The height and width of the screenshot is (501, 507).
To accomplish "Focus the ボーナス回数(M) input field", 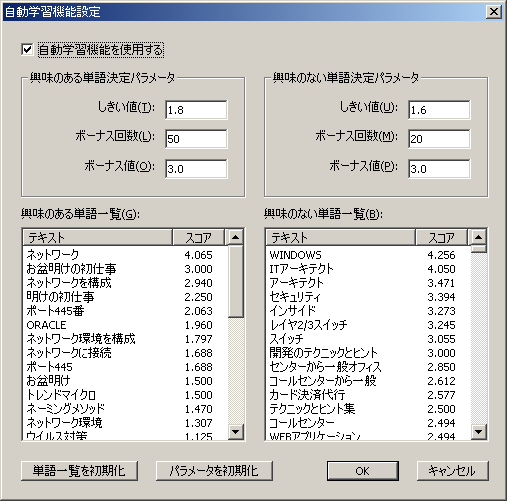I will 439,139.
